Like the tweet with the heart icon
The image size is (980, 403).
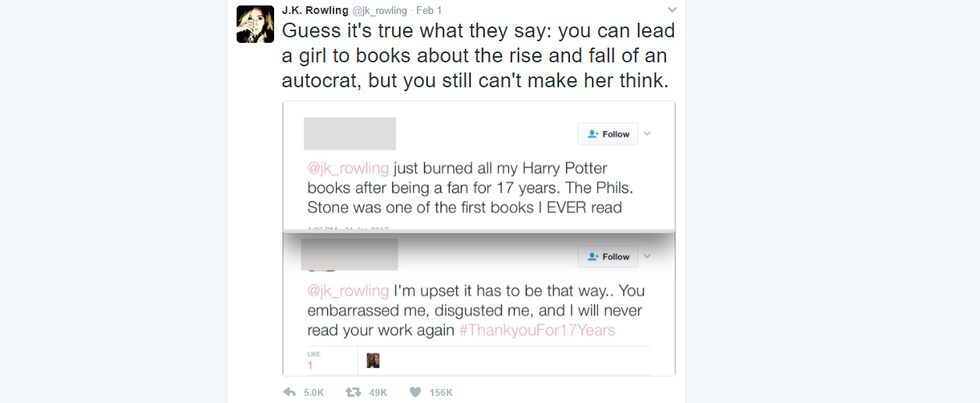pos(415,392)
